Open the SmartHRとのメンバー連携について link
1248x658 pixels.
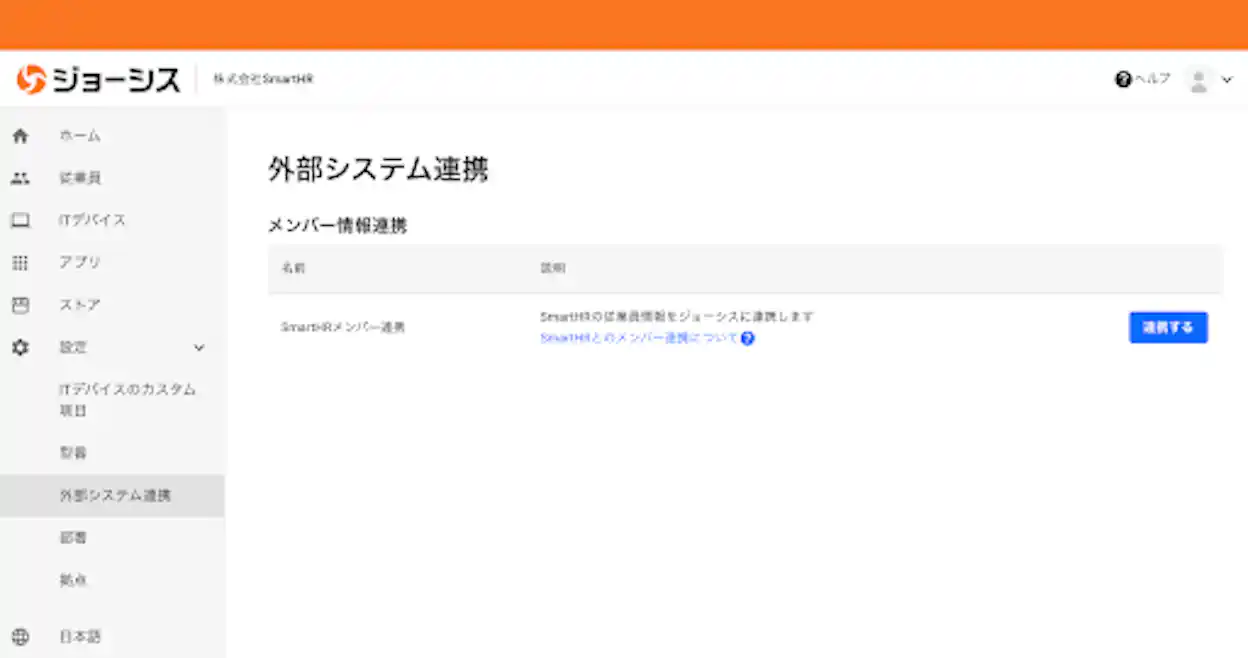(632, 338)
